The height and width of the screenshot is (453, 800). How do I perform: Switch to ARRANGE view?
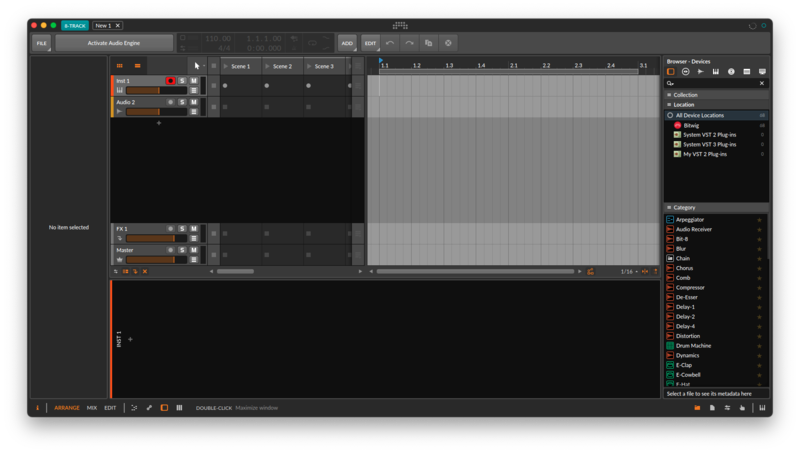point(67,408)
